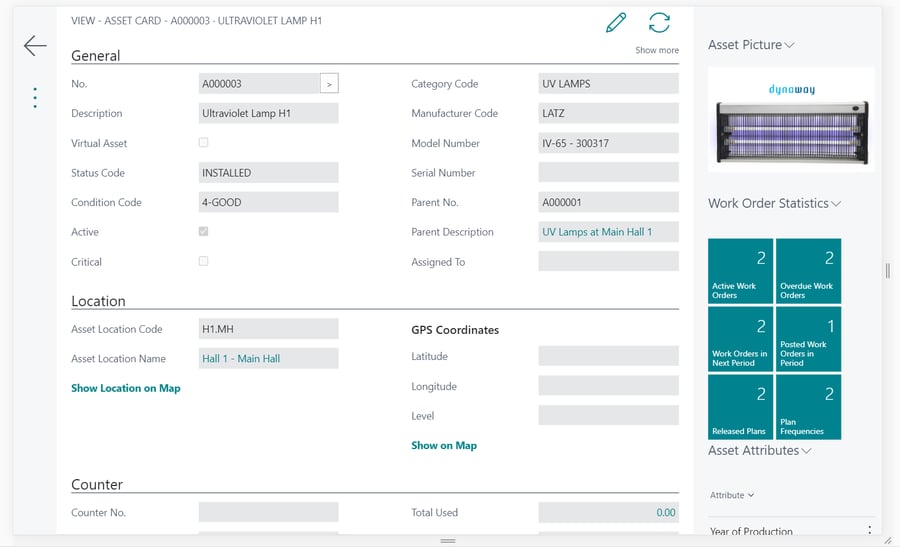
Task: Click the Year of Production attribute row
Action: (x=792, y=530)
